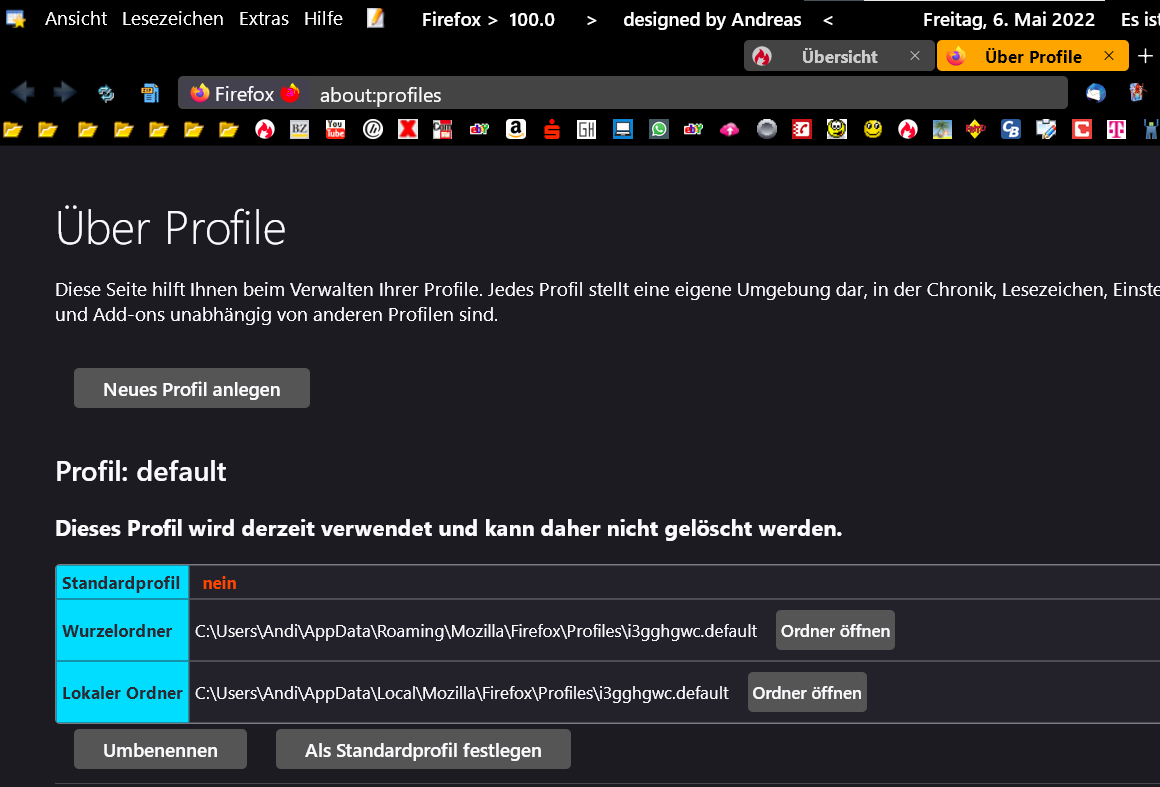Close the Über Profile tab

(1109, 56)
